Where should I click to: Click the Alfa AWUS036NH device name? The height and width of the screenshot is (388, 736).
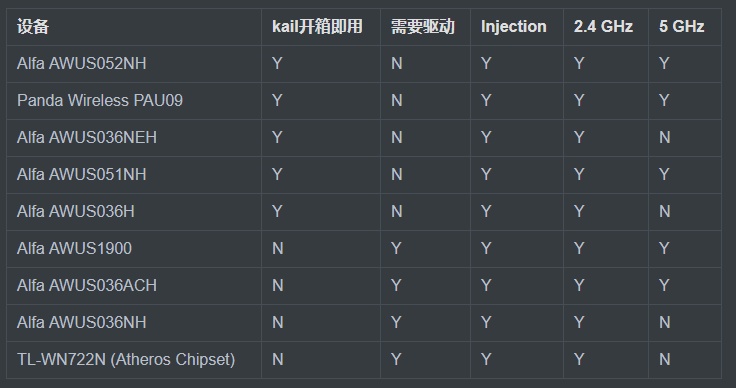82,322
